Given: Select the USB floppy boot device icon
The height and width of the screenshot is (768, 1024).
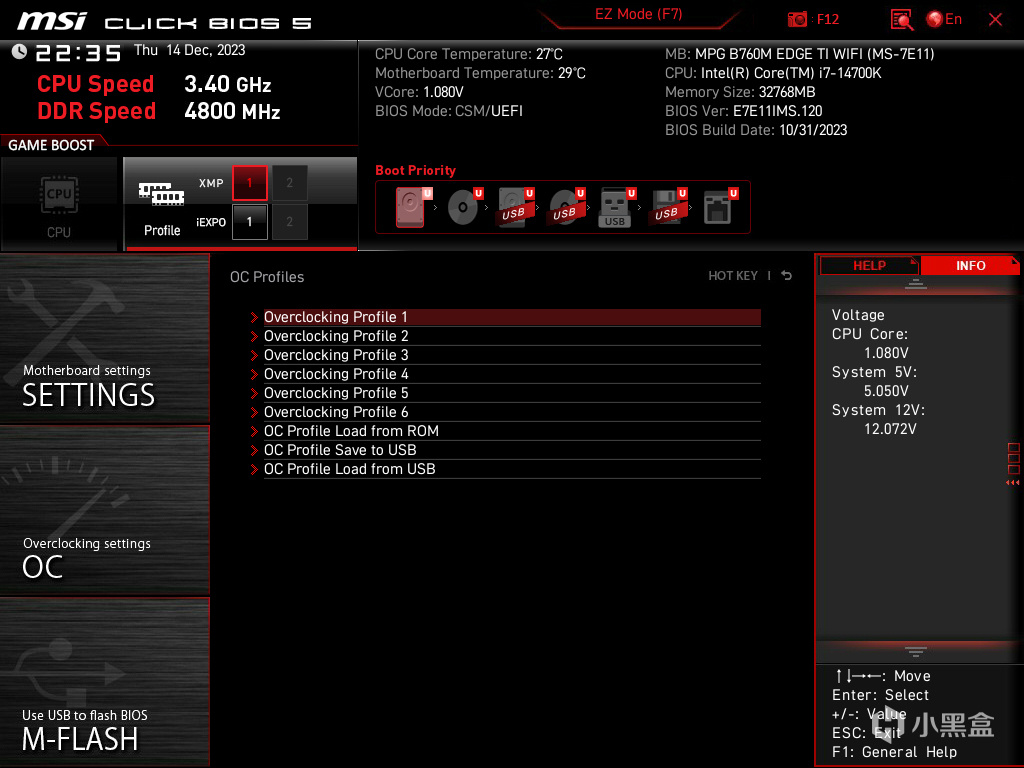Looking at the screenshot, I should (668, 207).
